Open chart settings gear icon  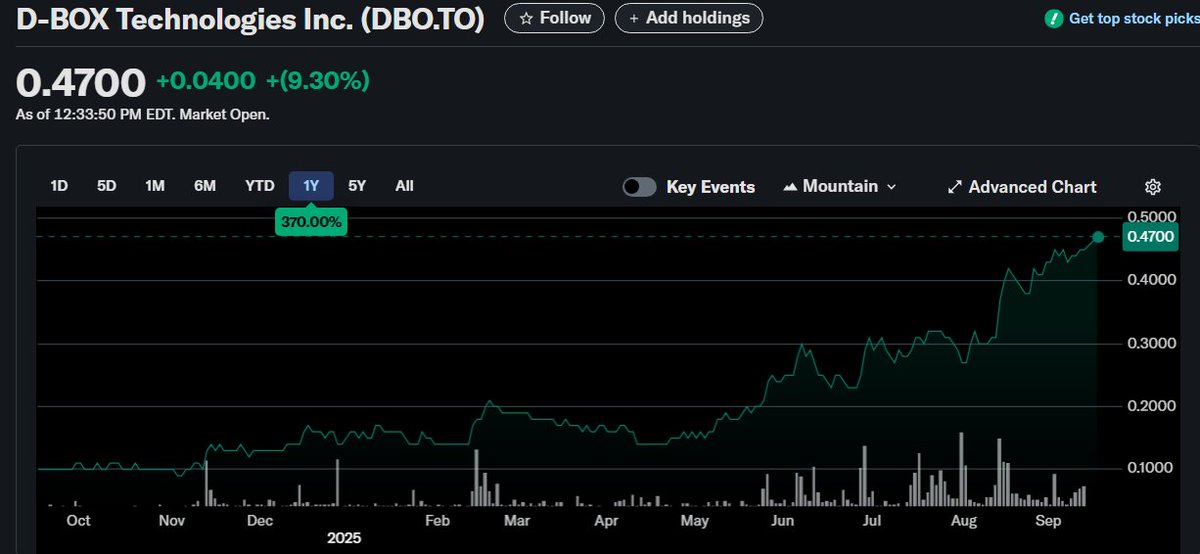point(1152,187)
